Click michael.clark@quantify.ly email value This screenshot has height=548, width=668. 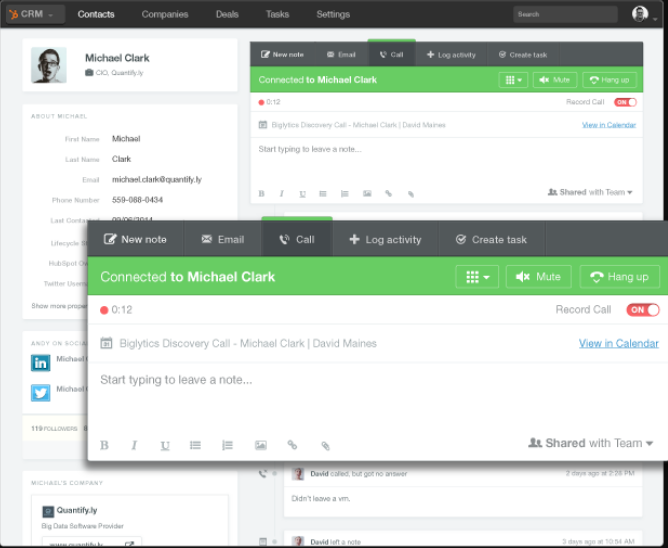[157, 180]
